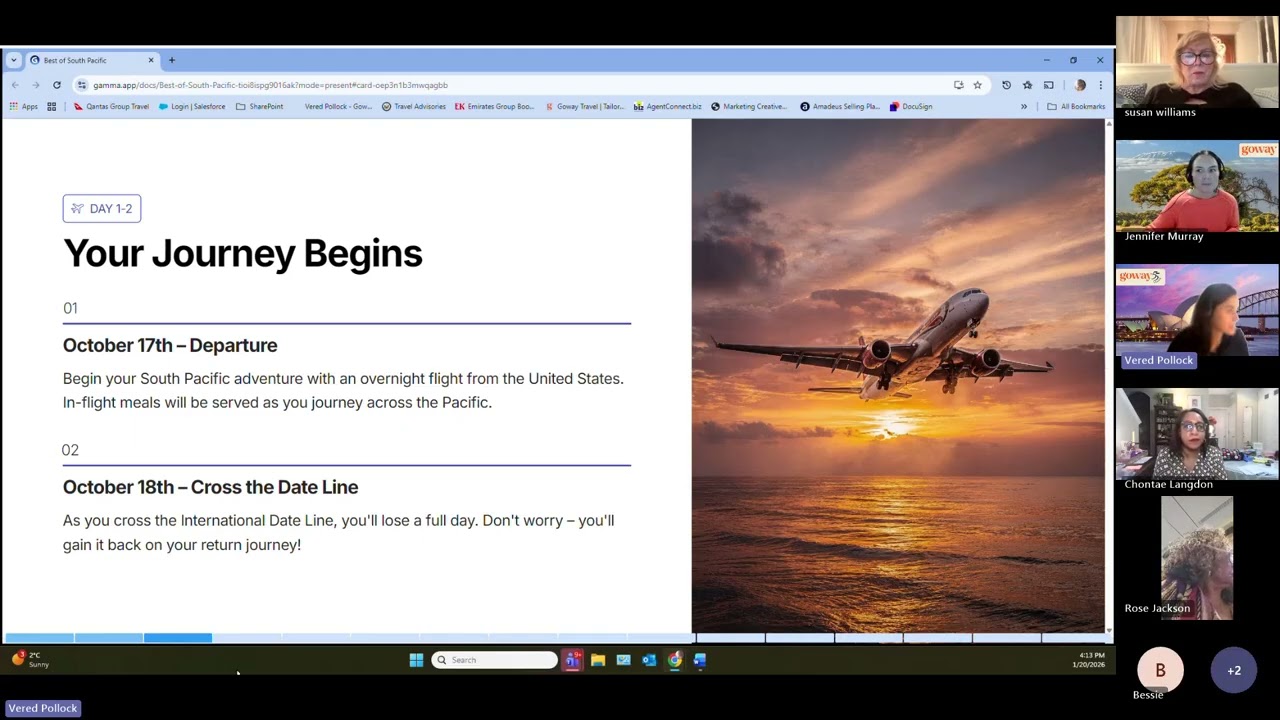
Task: Open the Windows Start menu
Action: tap(416, 660)
